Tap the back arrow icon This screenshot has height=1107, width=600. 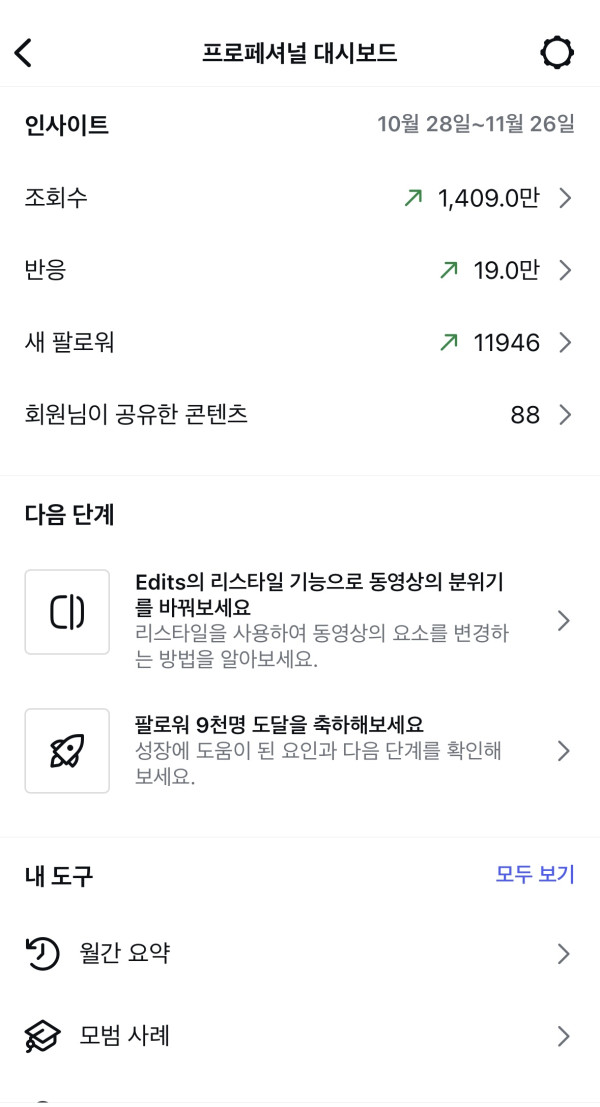[24, 53]
